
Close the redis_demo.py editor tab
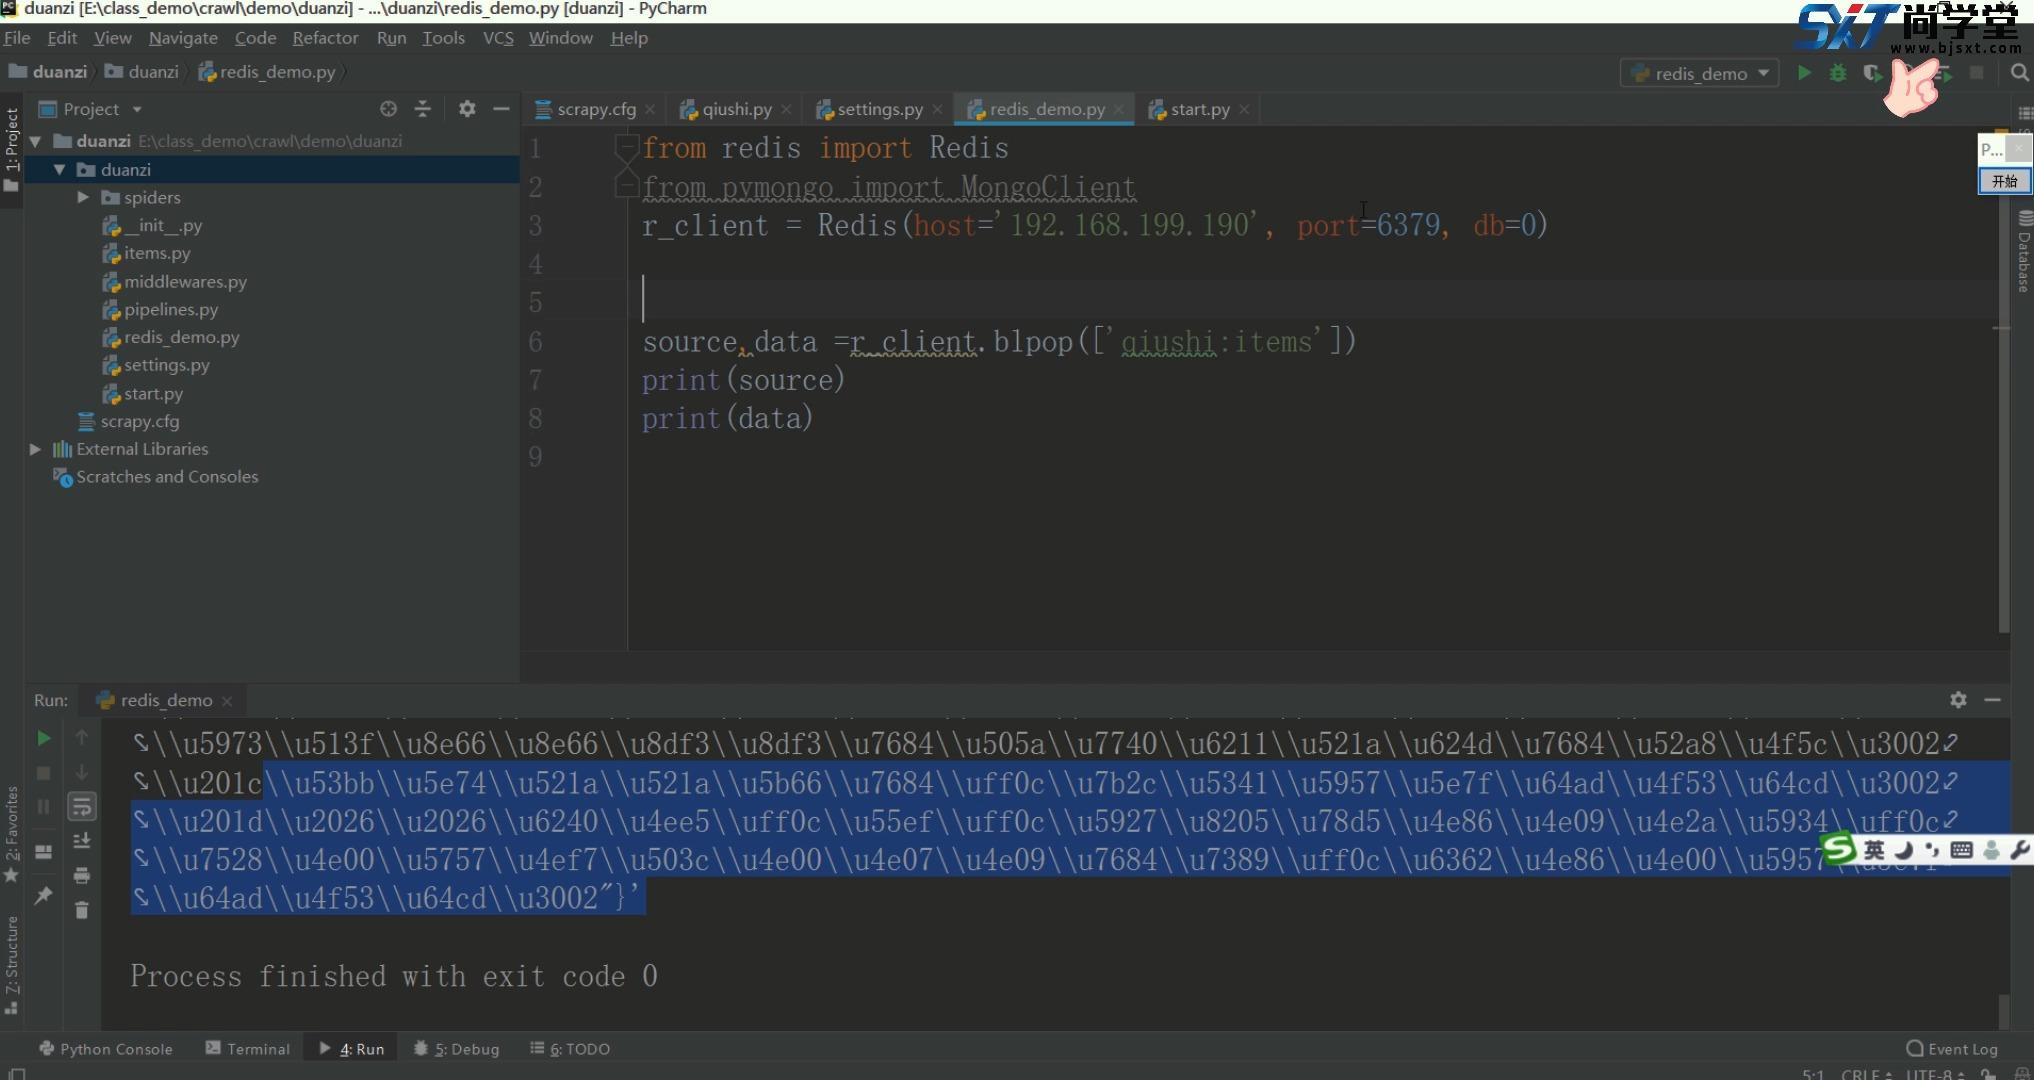point(1119,110)
